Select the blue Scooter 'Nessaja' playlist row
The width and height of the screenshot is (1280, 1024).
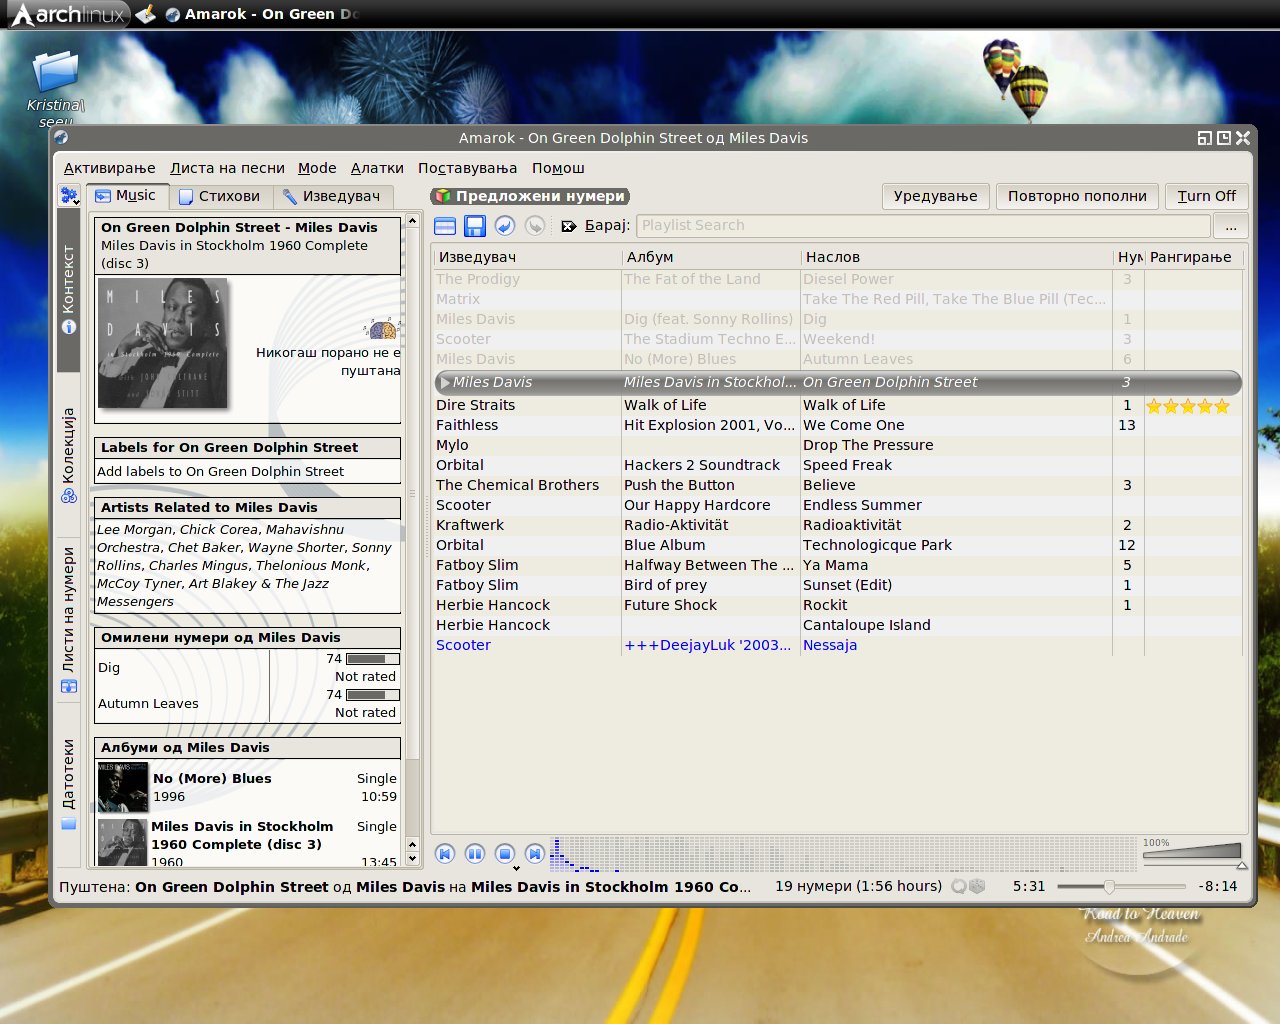tap(838, 645)
